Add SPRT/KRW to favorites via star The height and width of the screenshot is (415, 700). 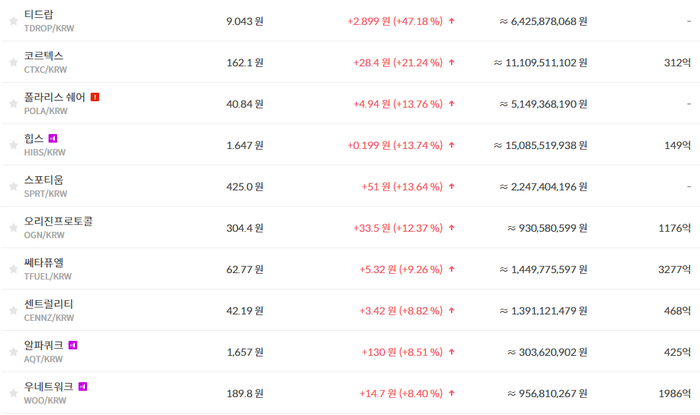(13, 187)
